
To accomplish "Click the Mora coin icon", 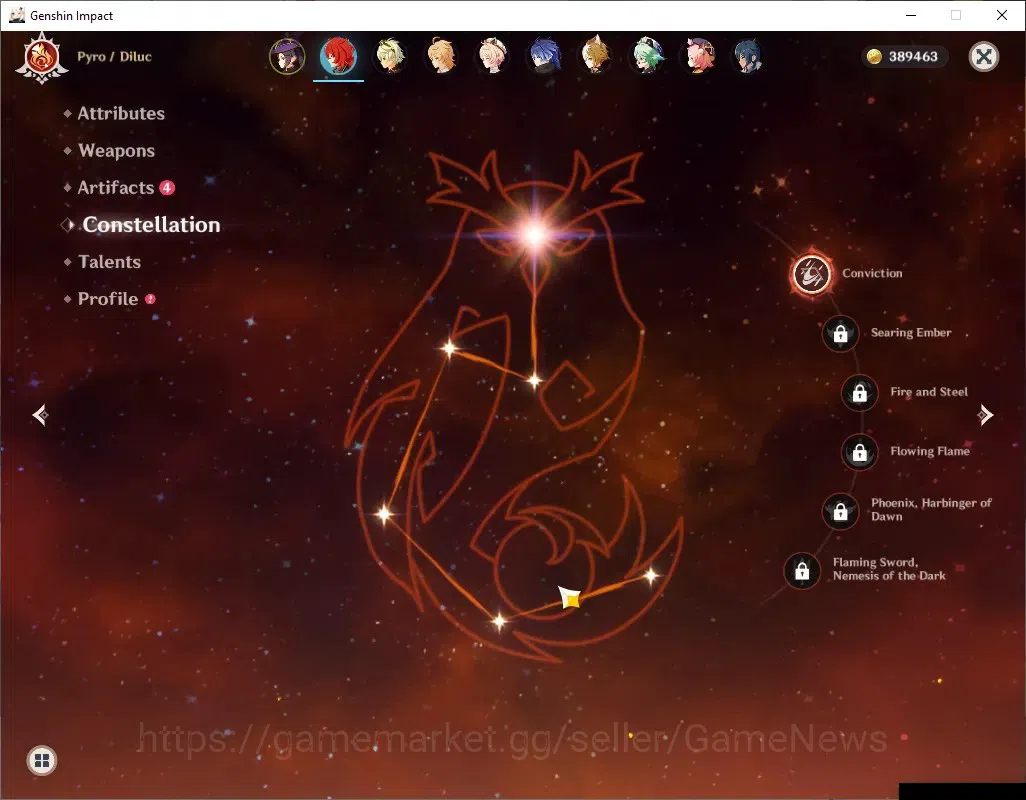I will pos(874,57).
